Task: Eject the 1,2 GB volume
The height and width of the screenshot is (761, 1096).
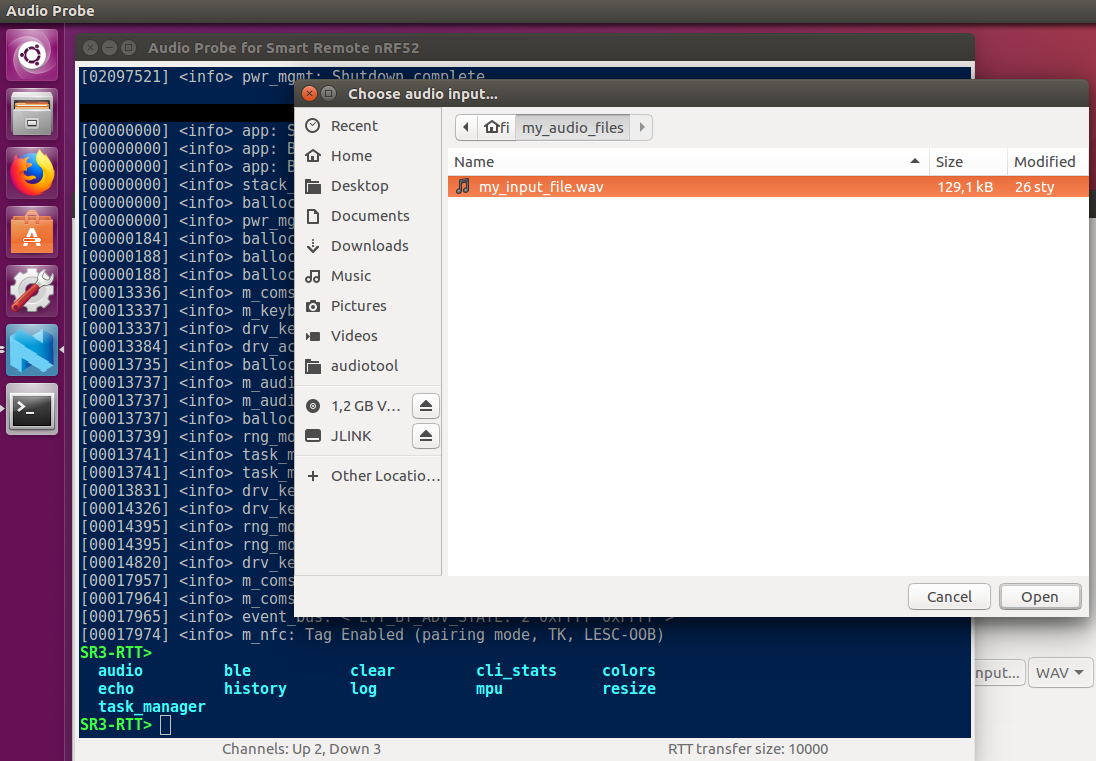Action: click(x=426, y=406)
